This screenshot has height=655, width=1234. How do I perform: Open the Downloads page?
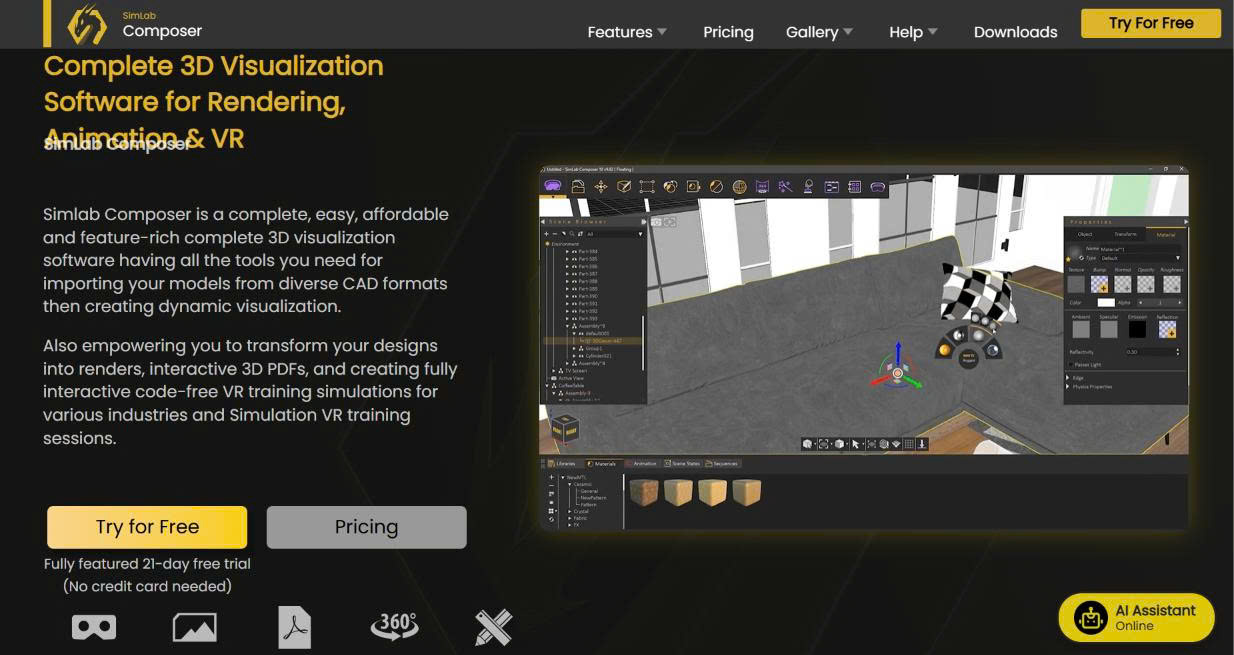[1015, 32]
